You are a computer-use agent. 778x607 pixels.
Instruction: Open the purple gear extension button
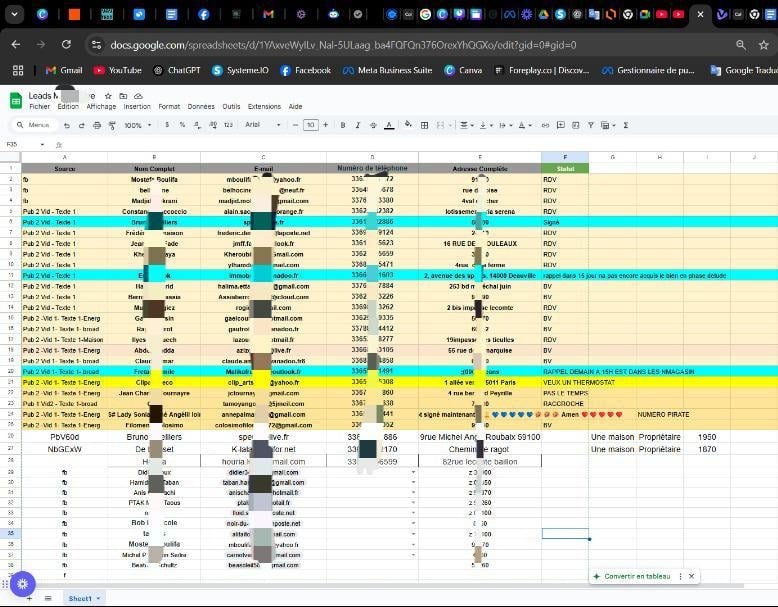pos(22,584)
